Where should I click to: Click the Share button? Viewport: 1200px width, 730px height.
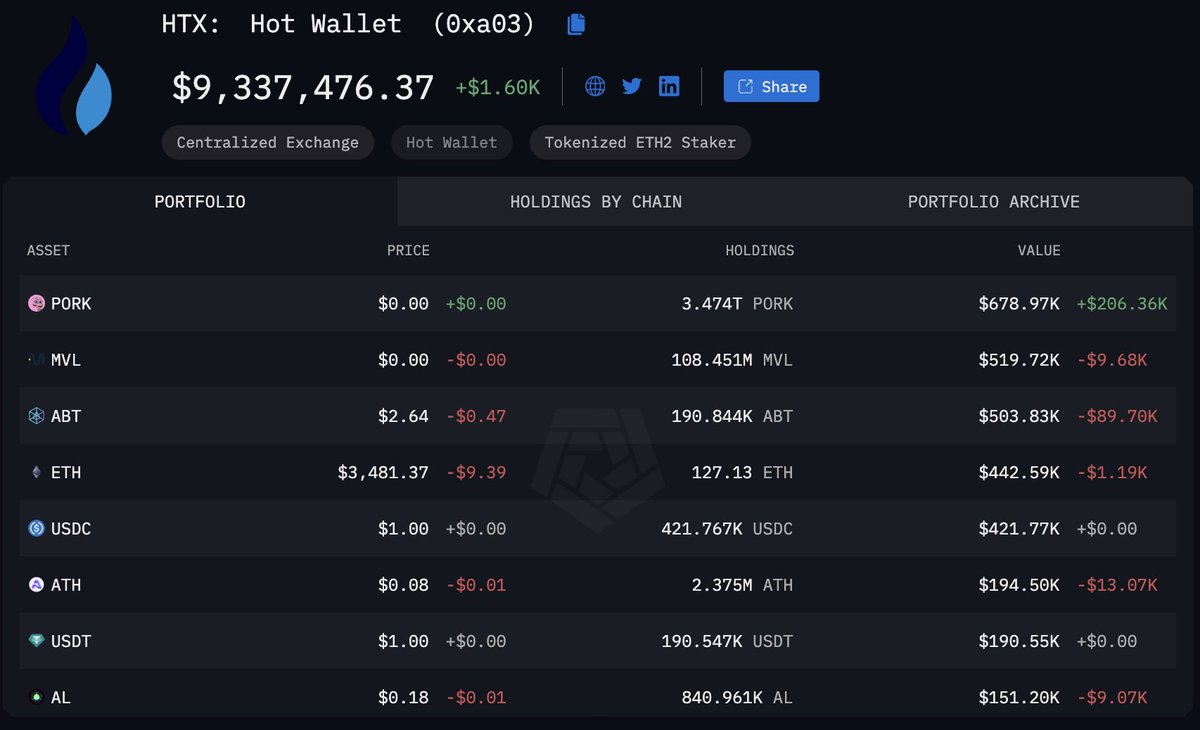[x=772, y=86]
